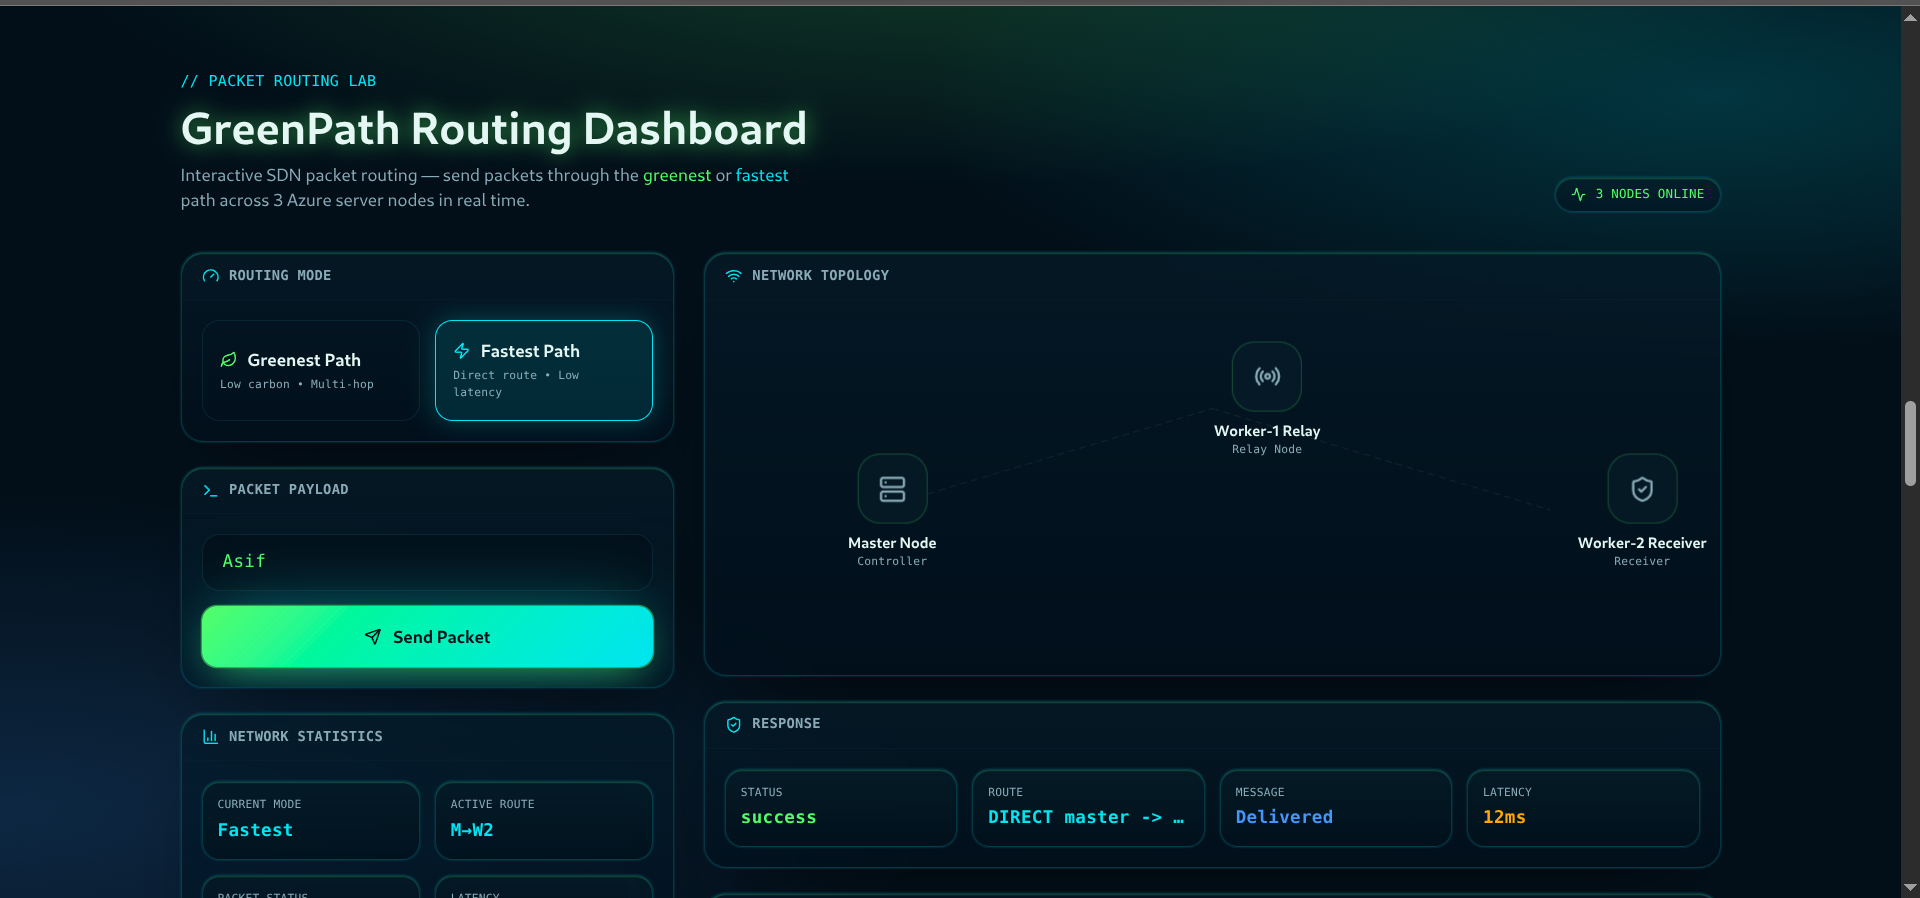
Task: Click the Route DIRECT master response card
Action: click(x=1088, y=808)
